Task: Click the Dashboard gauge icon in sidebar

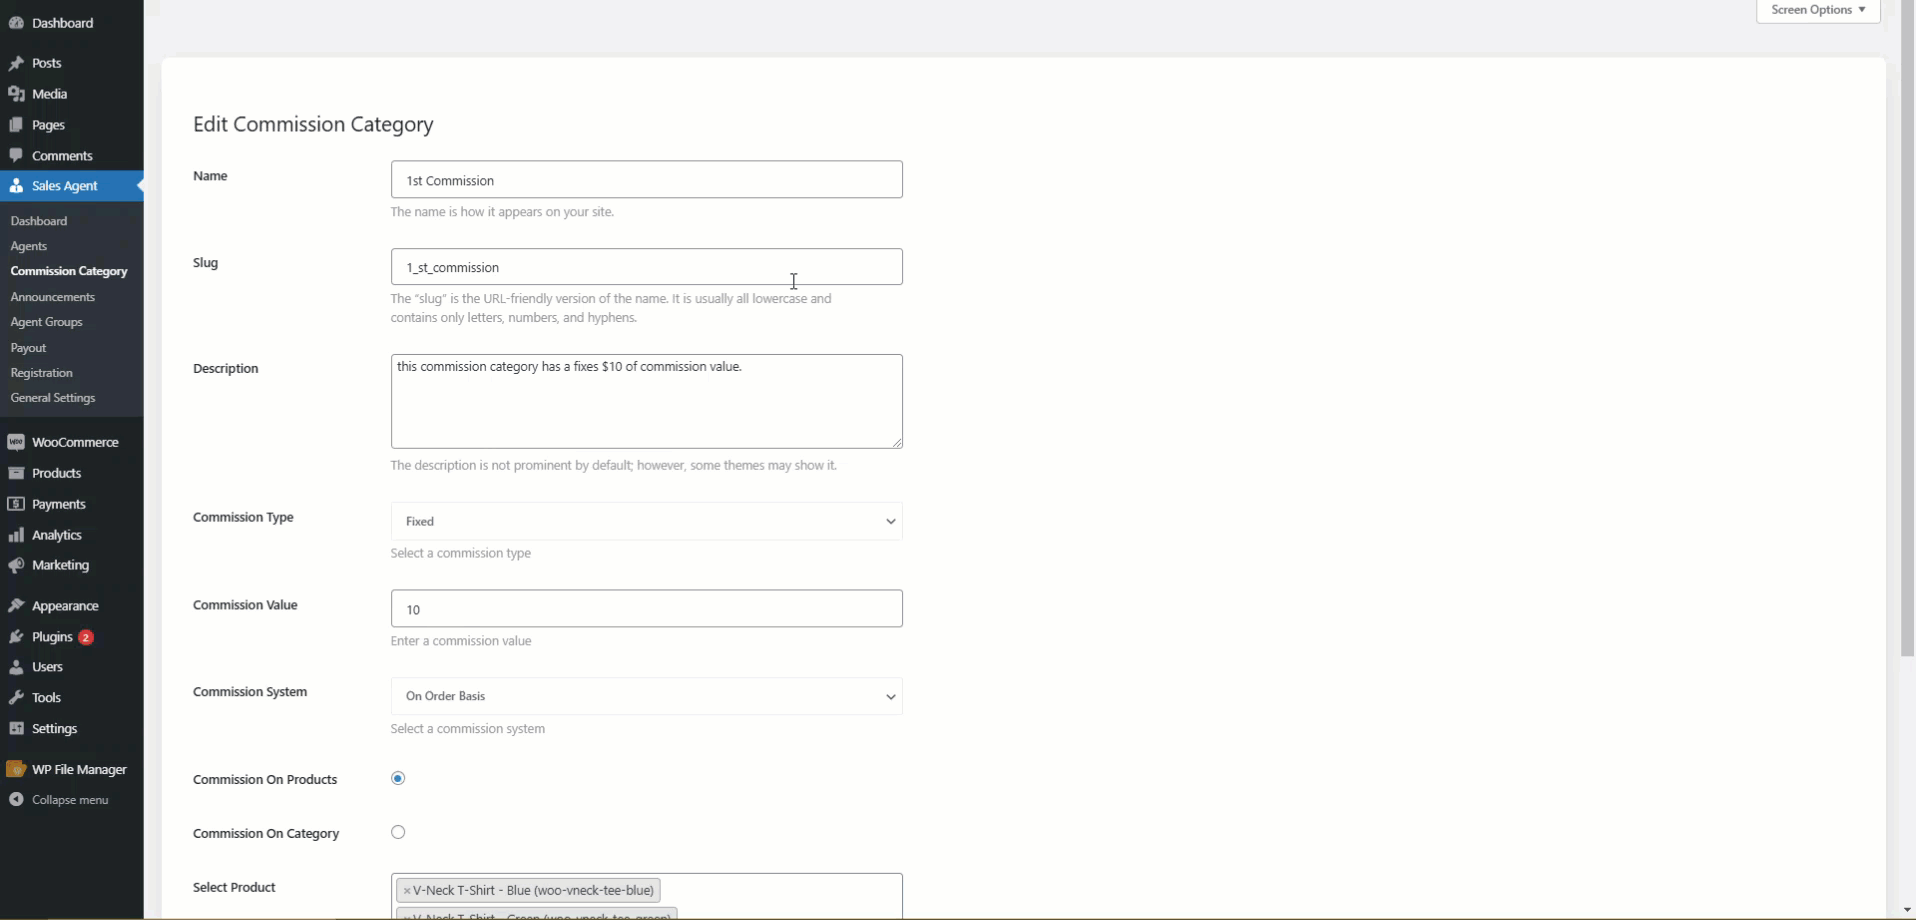Action: click(16, 23)
